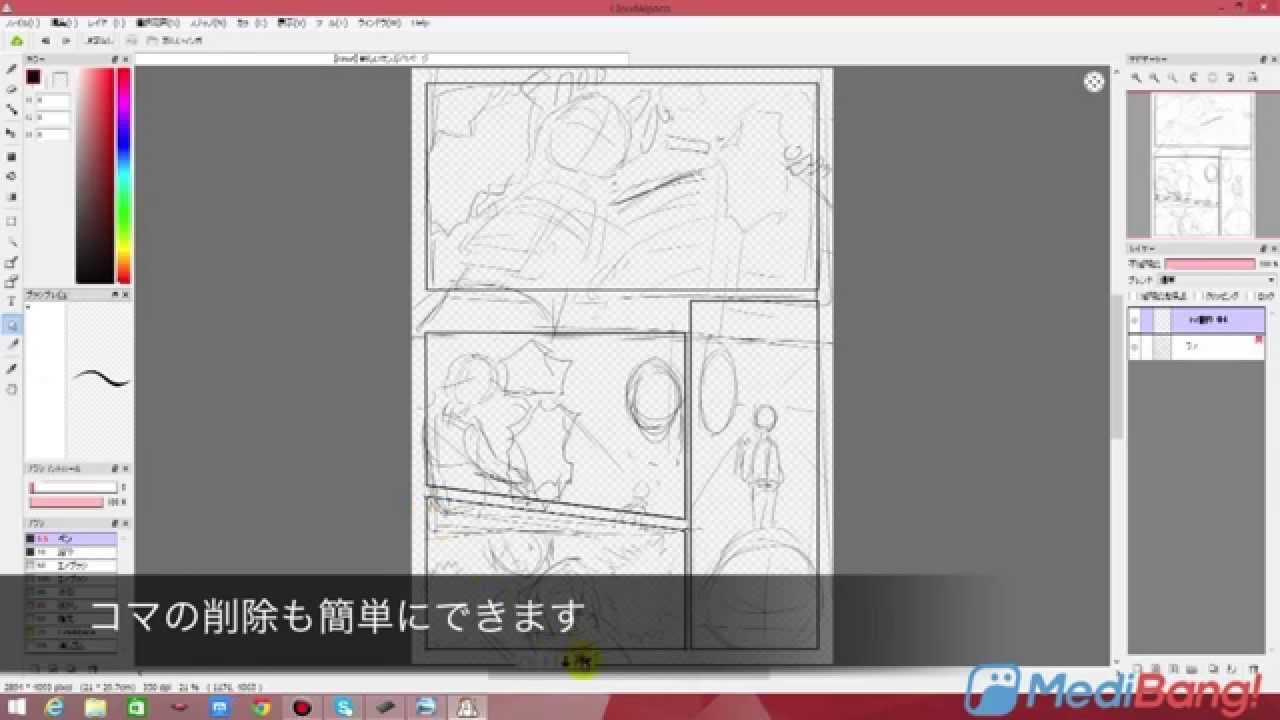The width and height of the screenshot is (1280, 720).
Task: Open the layer Blend mode dropdown
Action: click(x=1217, y=280)
